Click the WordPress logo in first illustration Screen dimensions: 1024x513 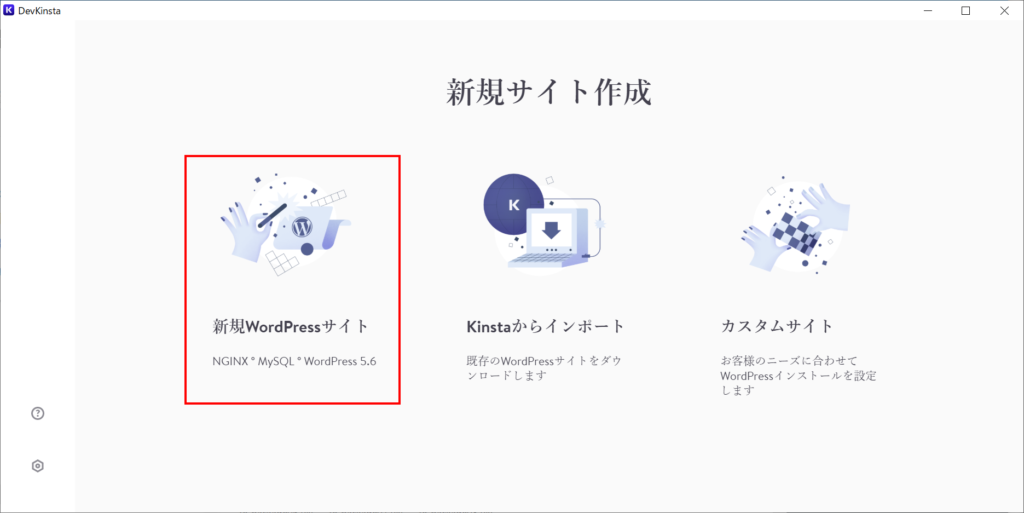(302, 226)
